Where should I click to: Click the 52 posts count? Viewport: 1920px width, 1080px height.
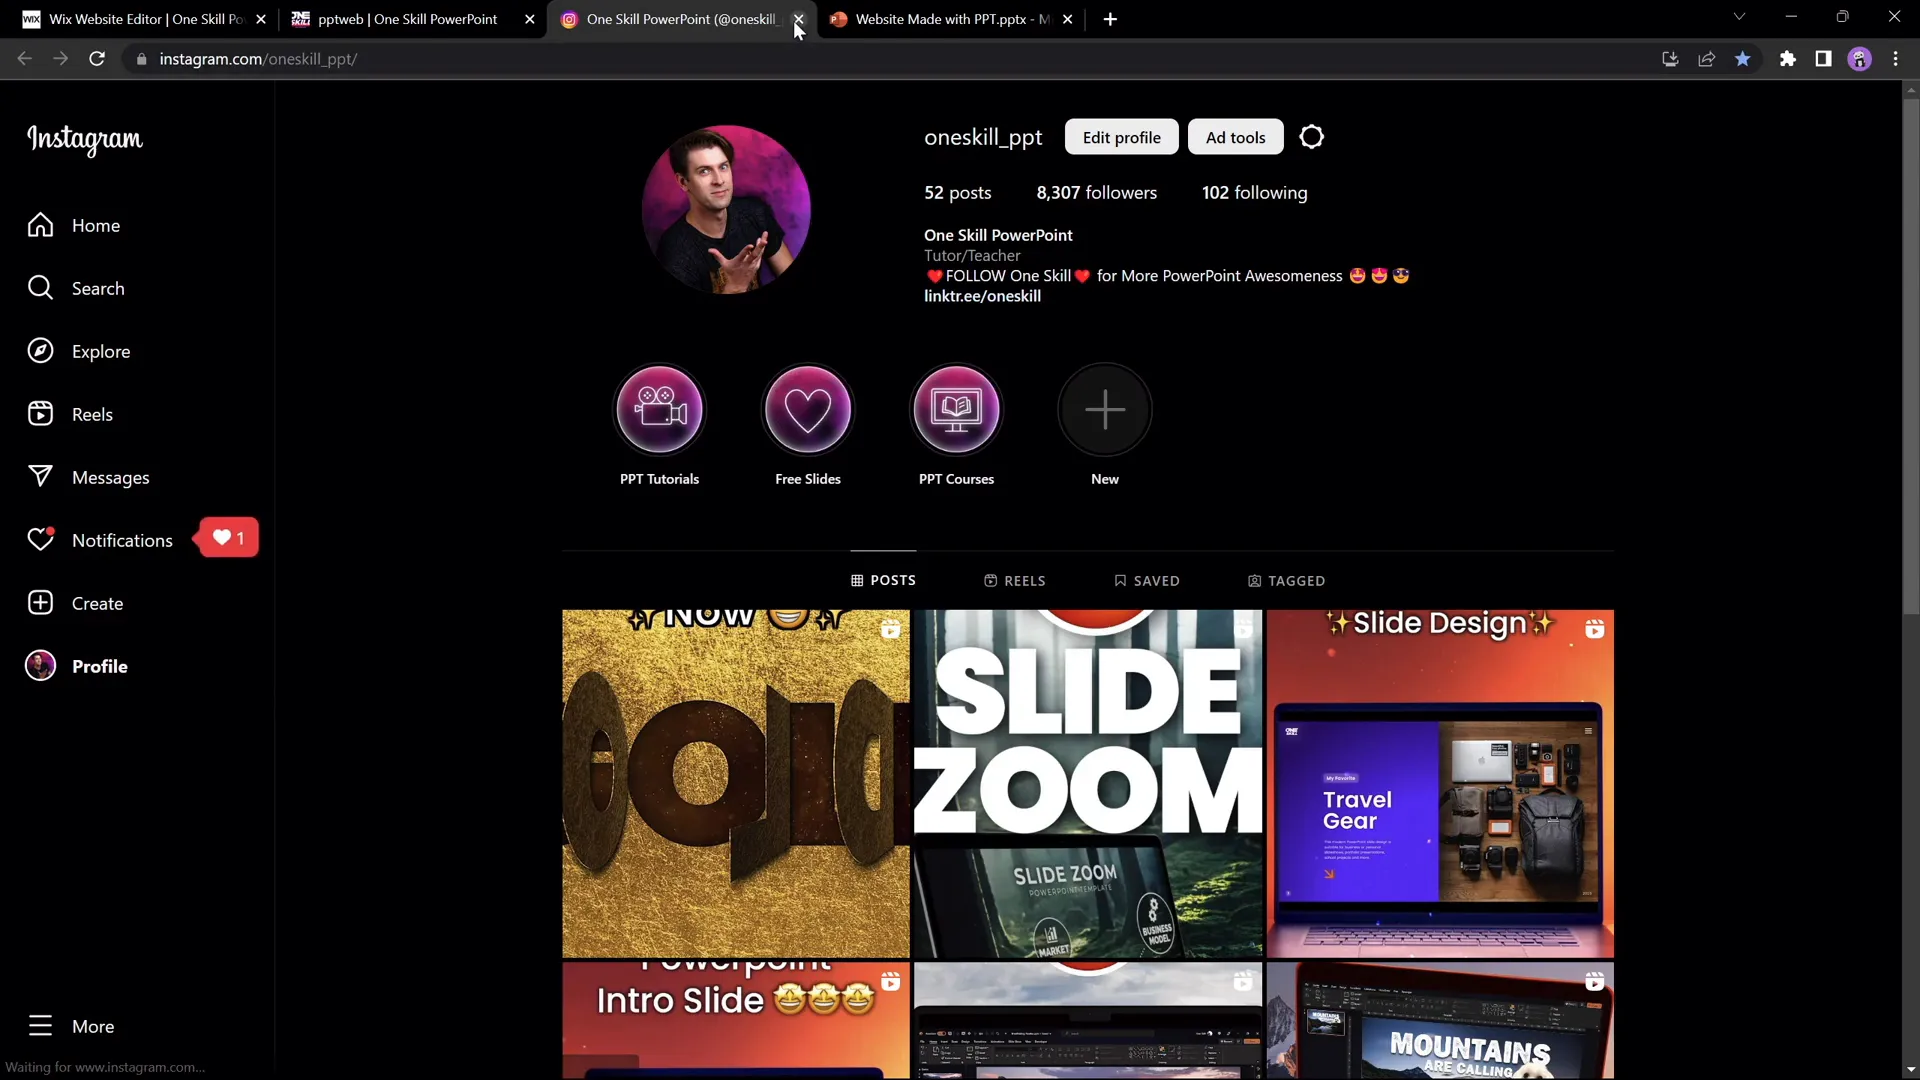(957, 193)
